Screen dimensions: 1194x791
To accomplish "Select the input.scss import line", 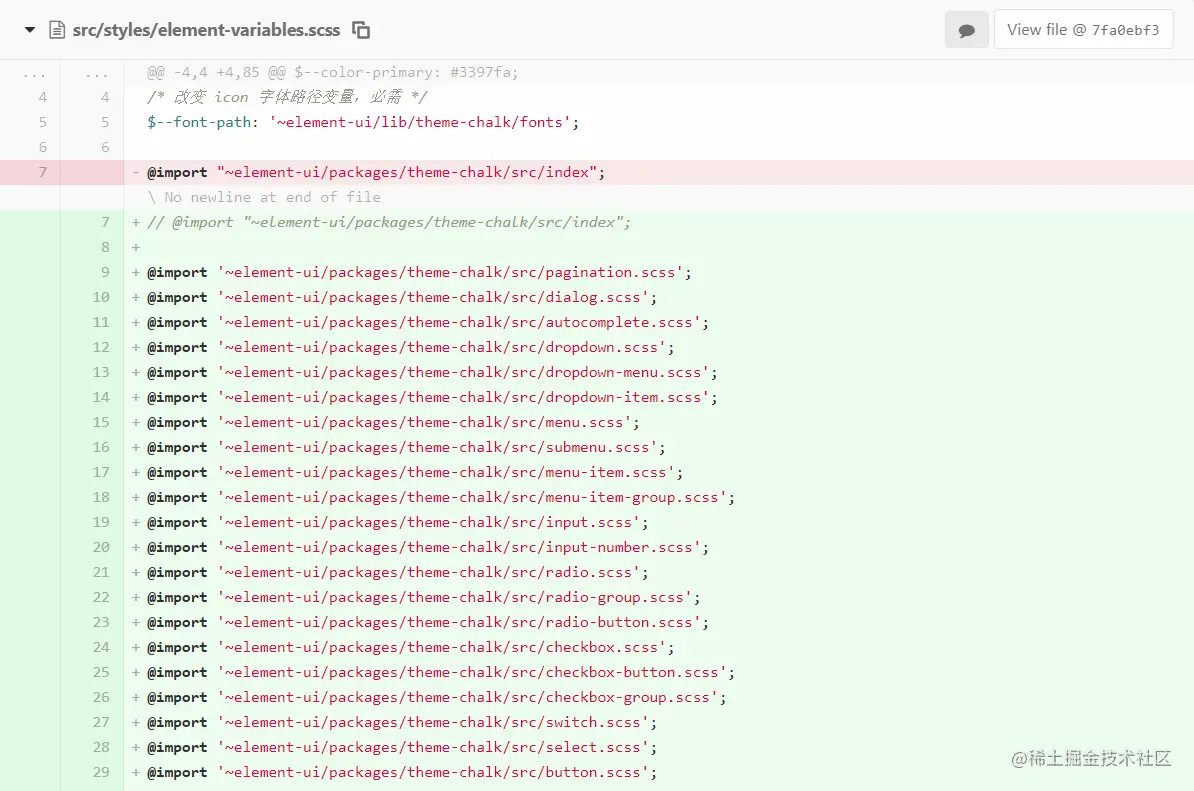I will coord(397,522).
